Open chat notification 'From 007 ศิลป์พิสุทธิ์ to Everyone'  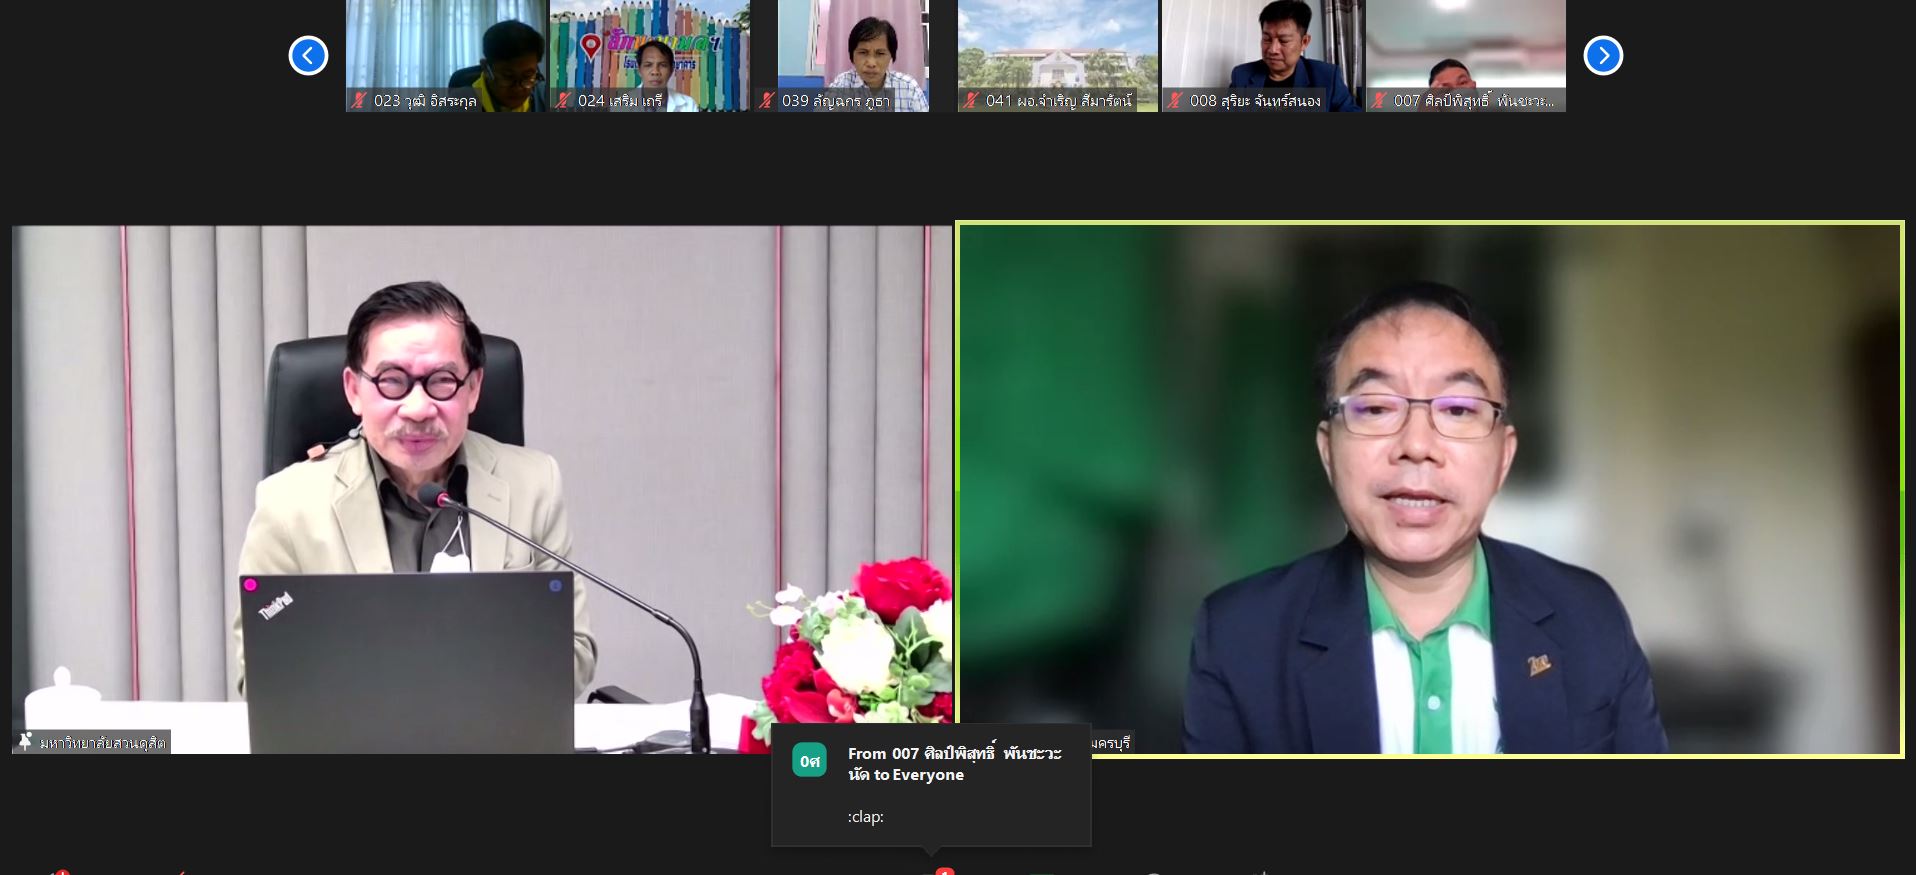[931, 785]
